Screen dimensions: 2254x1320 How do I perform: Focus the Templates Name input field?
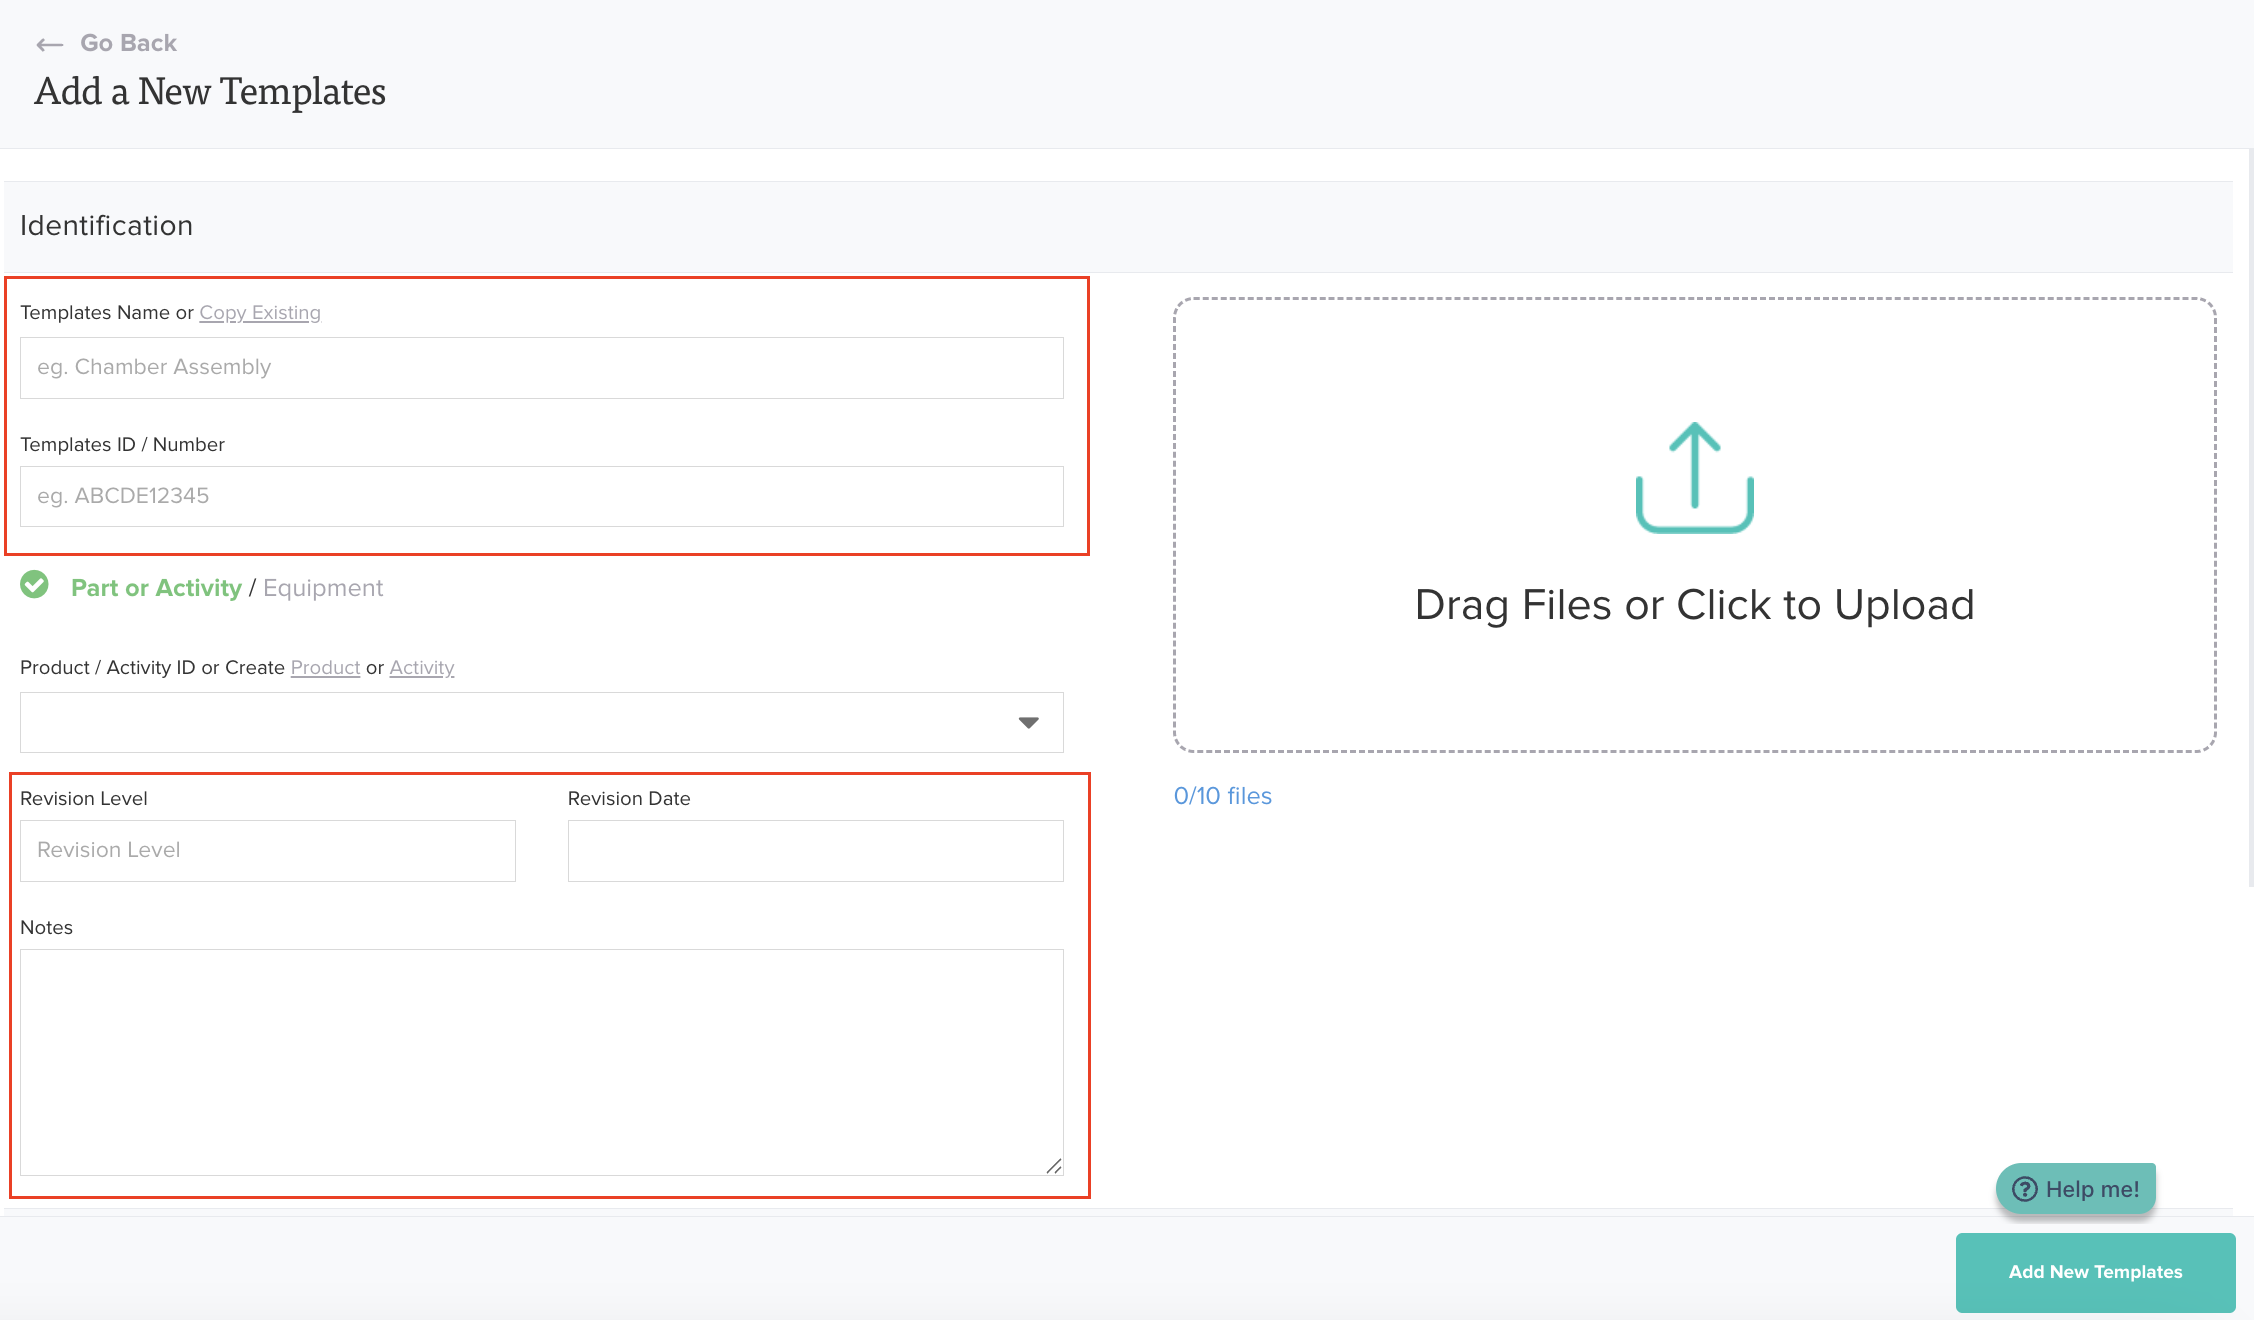(541, 368)
